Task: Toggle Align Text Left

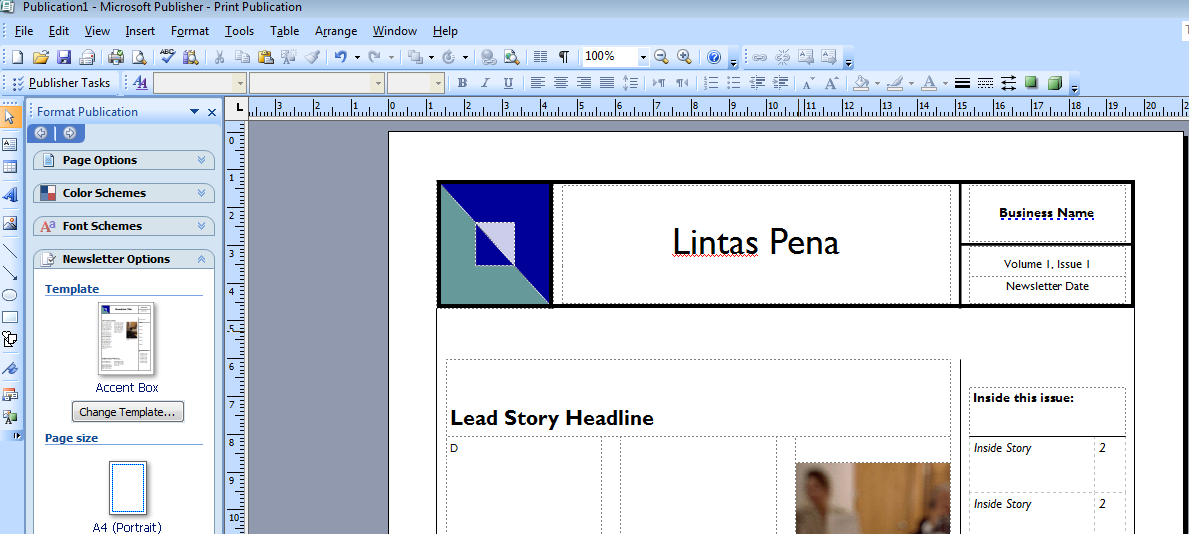Action: [538, 83]
